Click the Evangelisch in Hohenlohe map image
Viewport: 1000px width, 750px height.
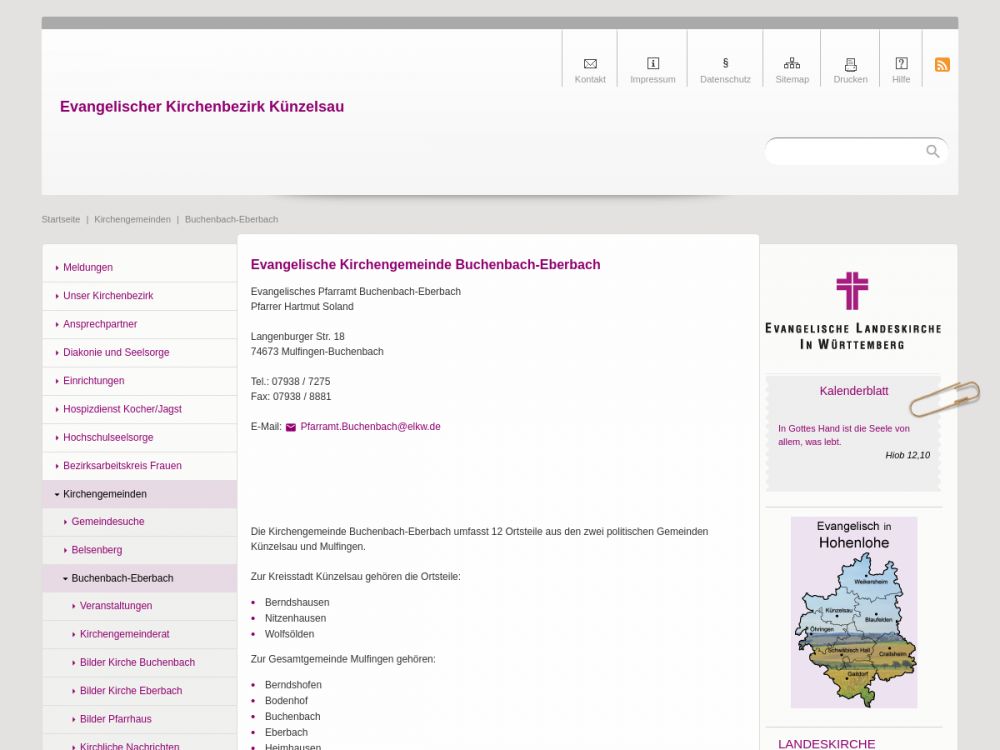click(853, 612)
